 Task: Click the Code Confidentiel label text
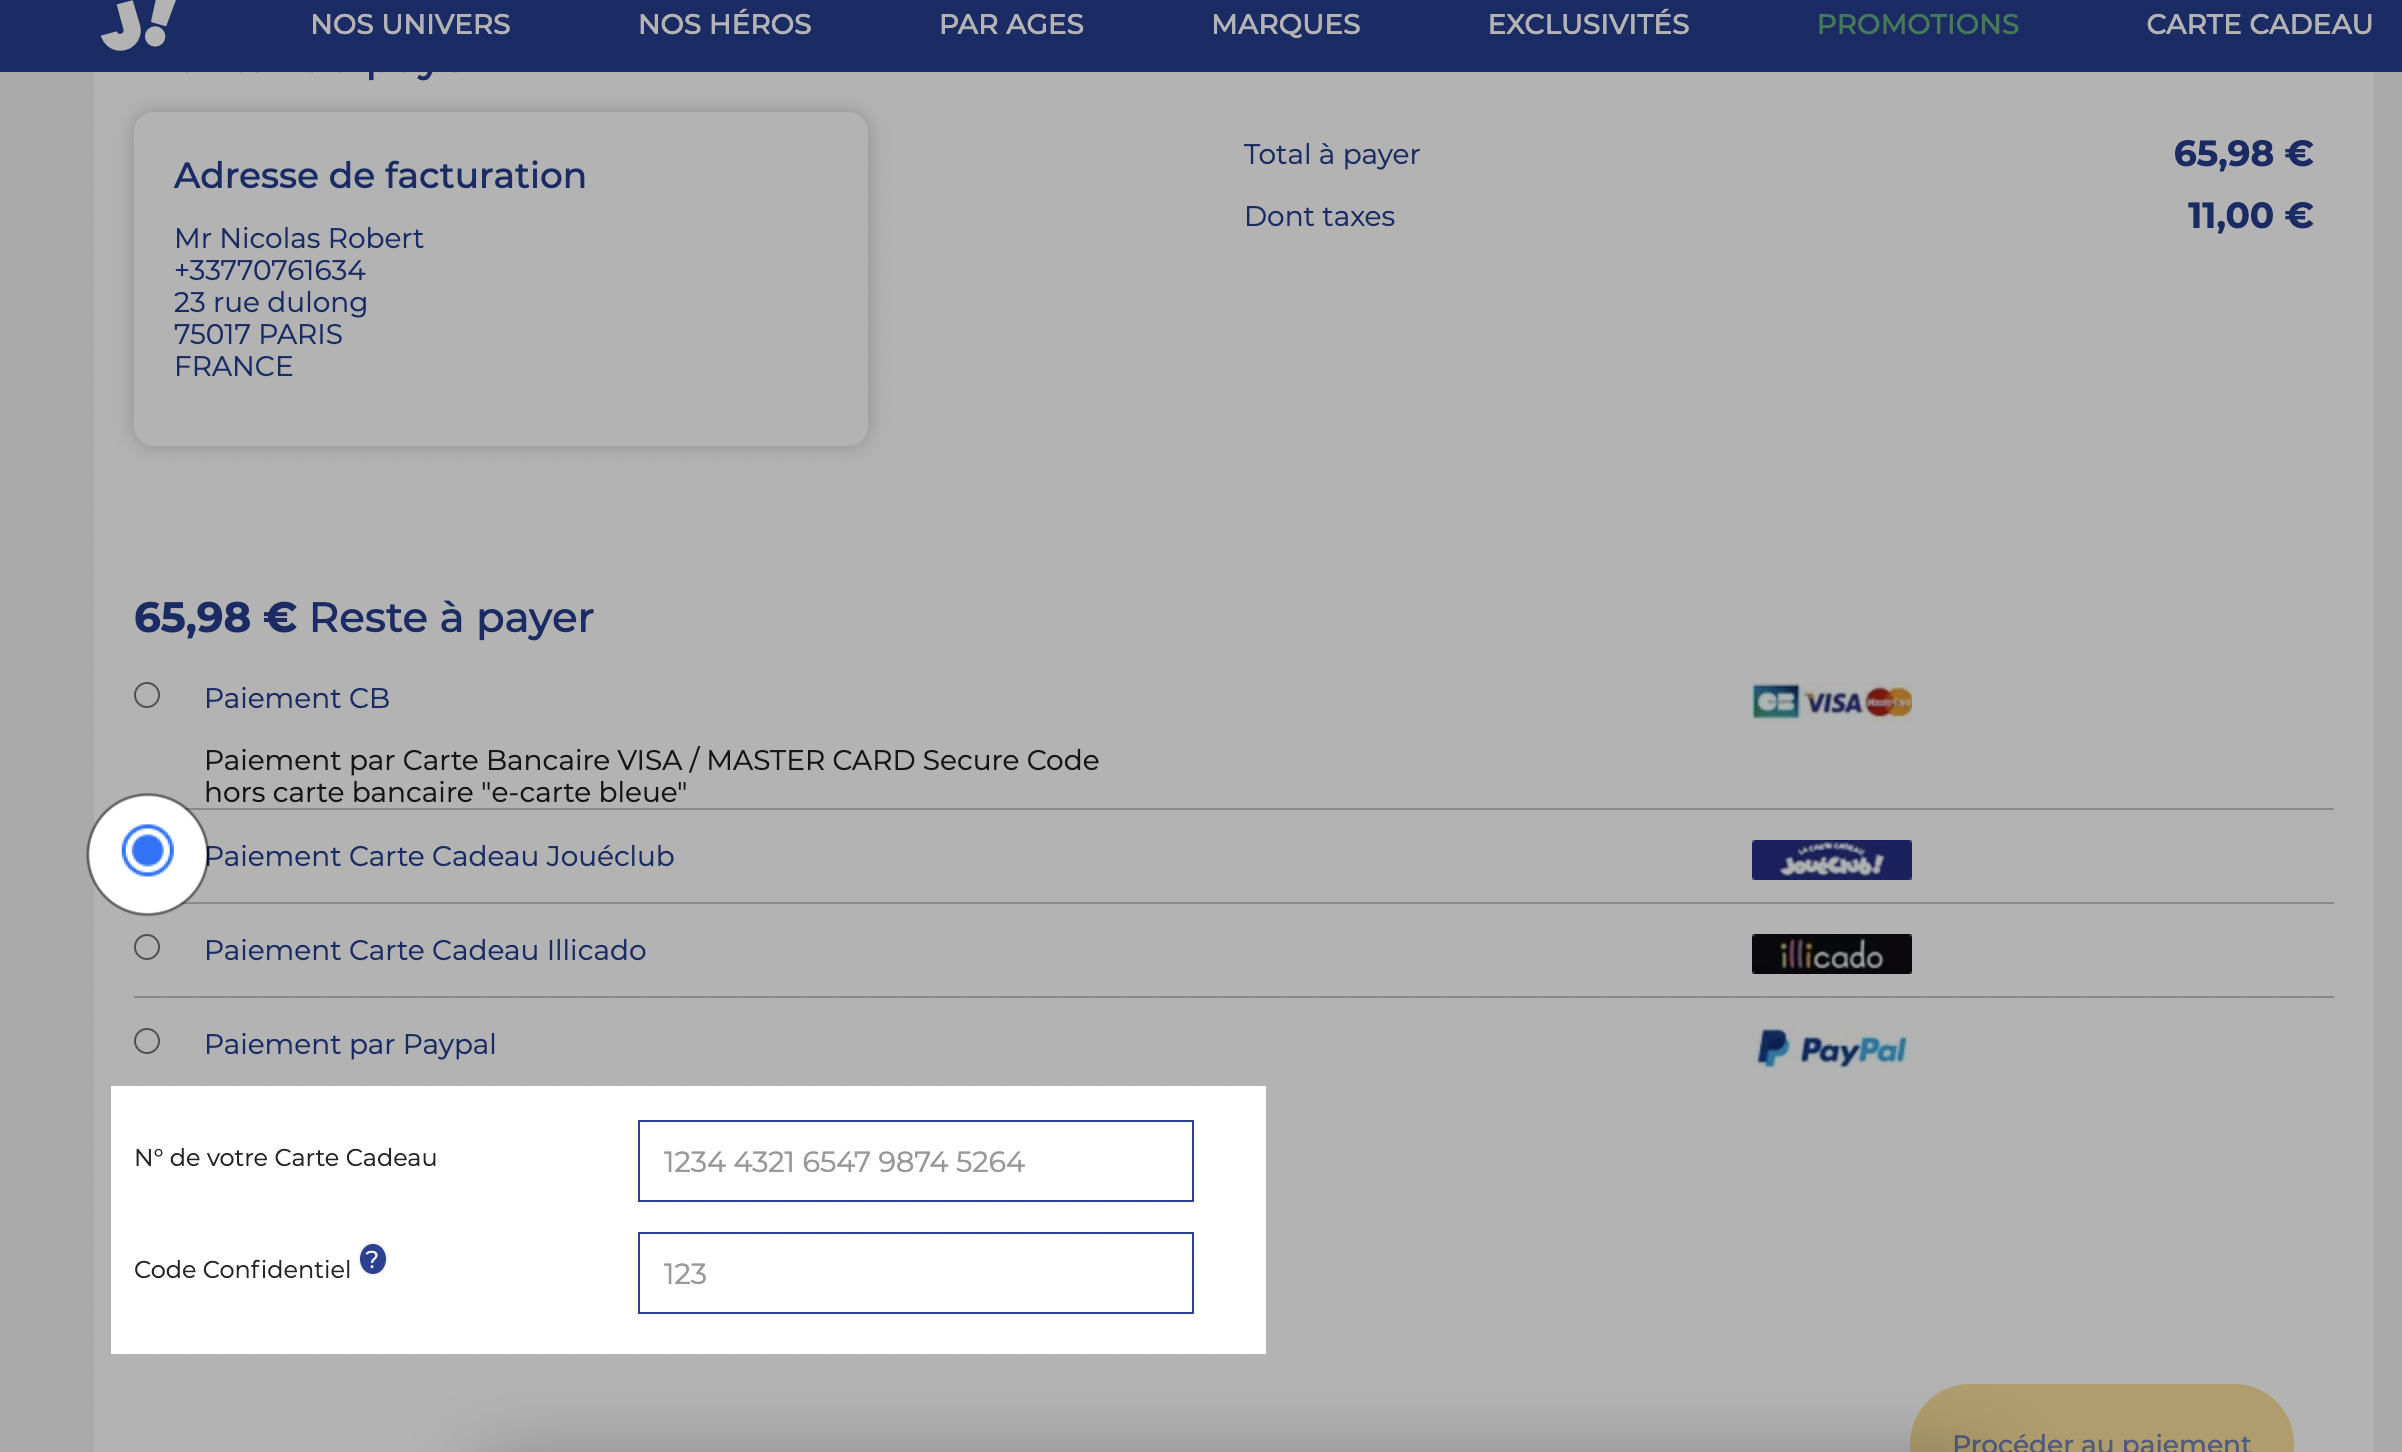243,1270
